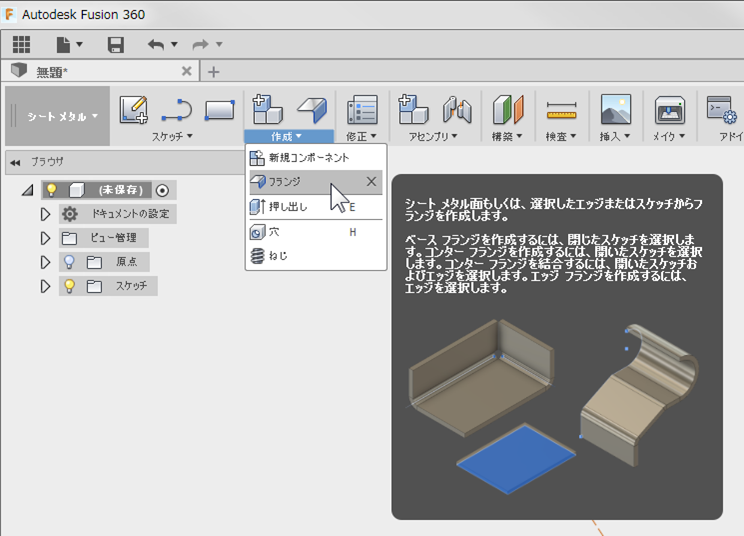Click New Component icon in the アセンブリ toolbar group

(x=413, y=109)
